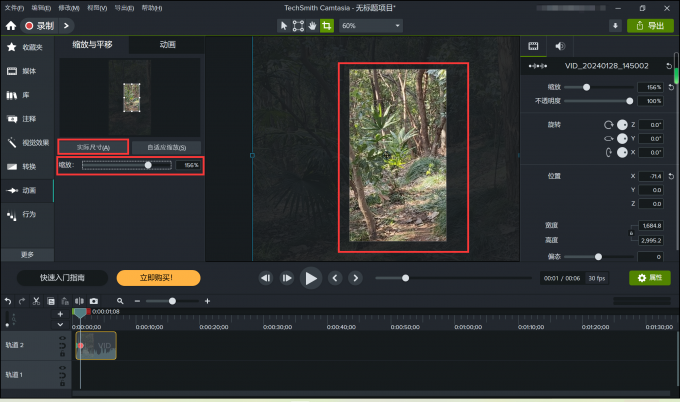The width and height of the screenshot is (680, 402).
Task: Select the crop tool in canvas toolbar
Action: click(326, 25)
